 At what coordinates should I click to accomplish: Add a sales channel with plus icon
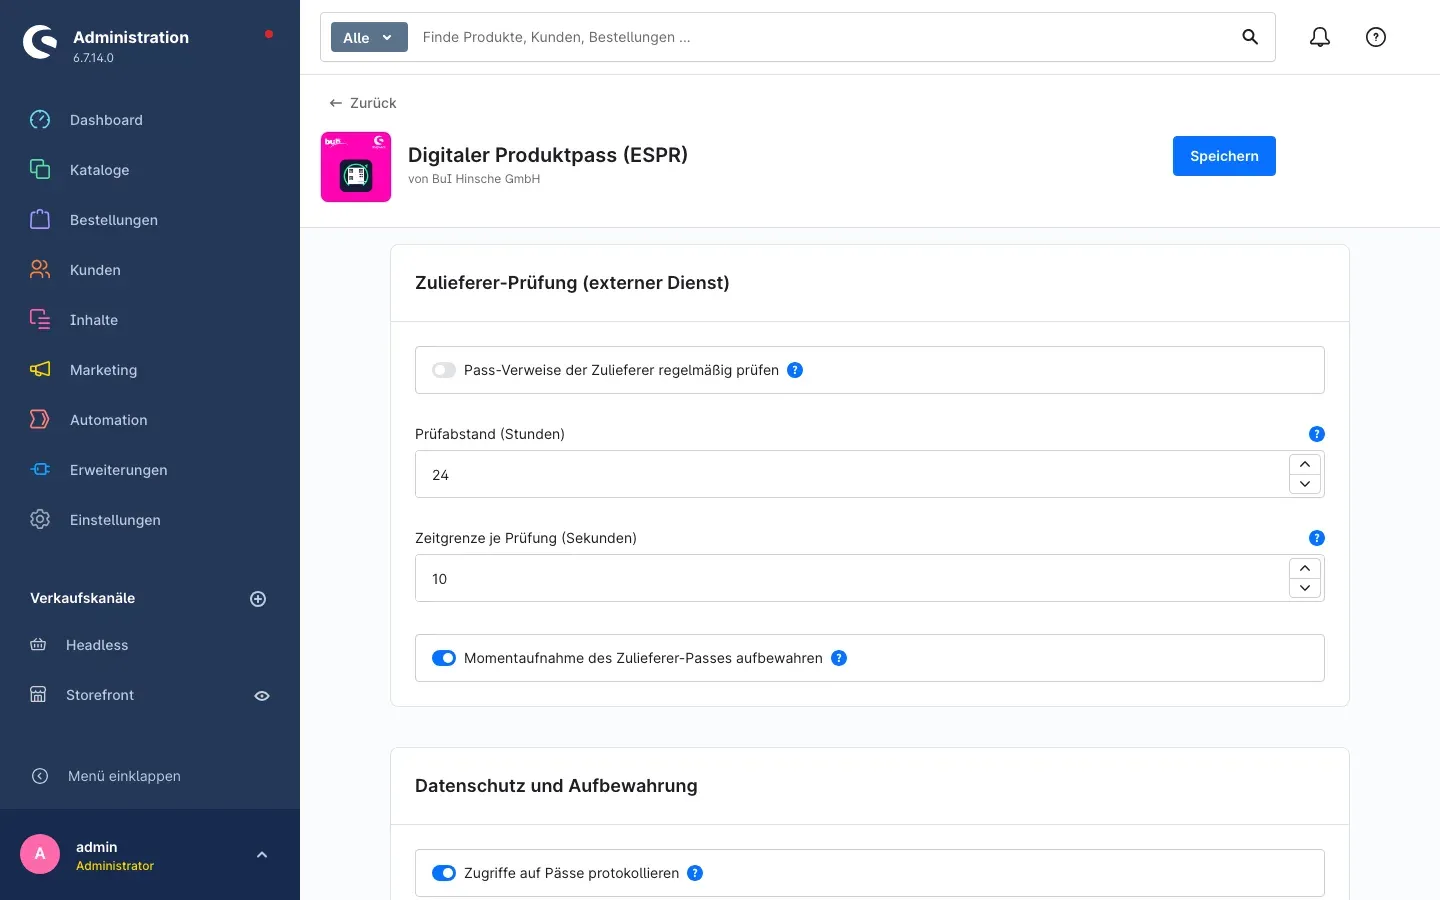pos(258,599)
